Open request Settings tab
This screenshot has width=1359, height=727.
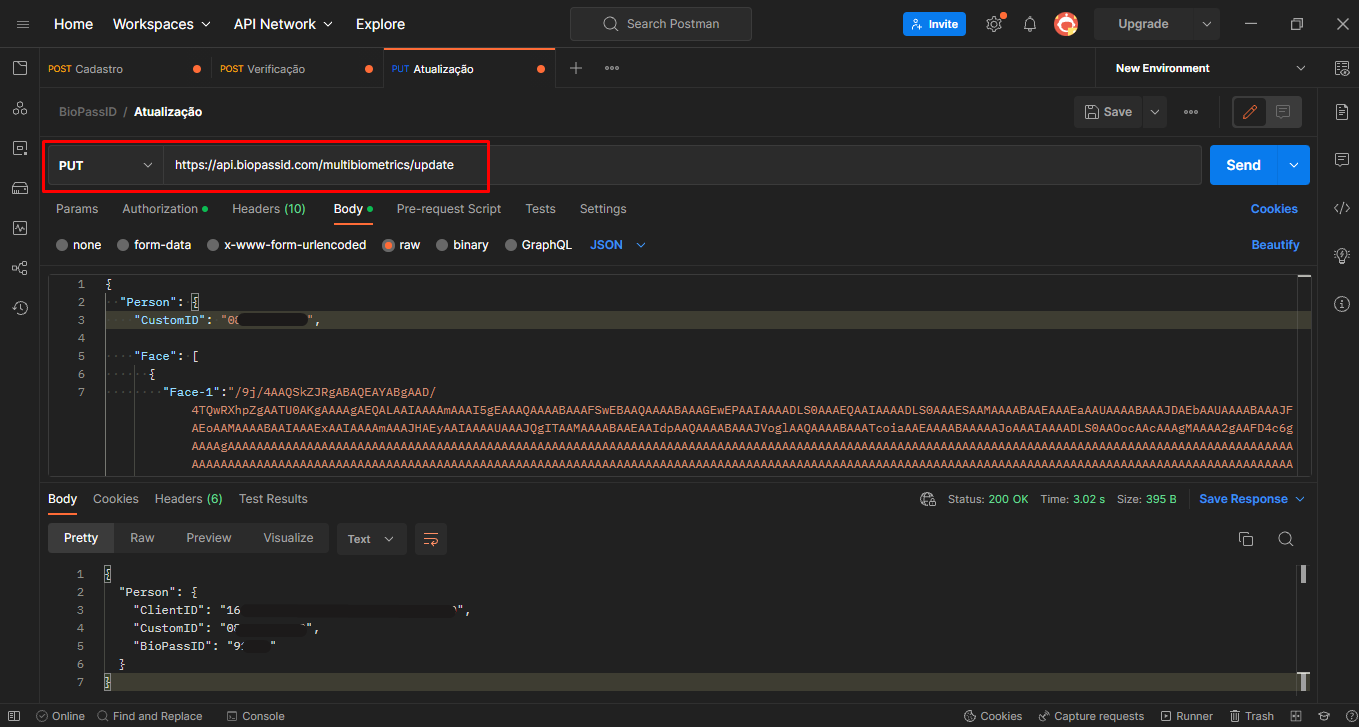603,209
